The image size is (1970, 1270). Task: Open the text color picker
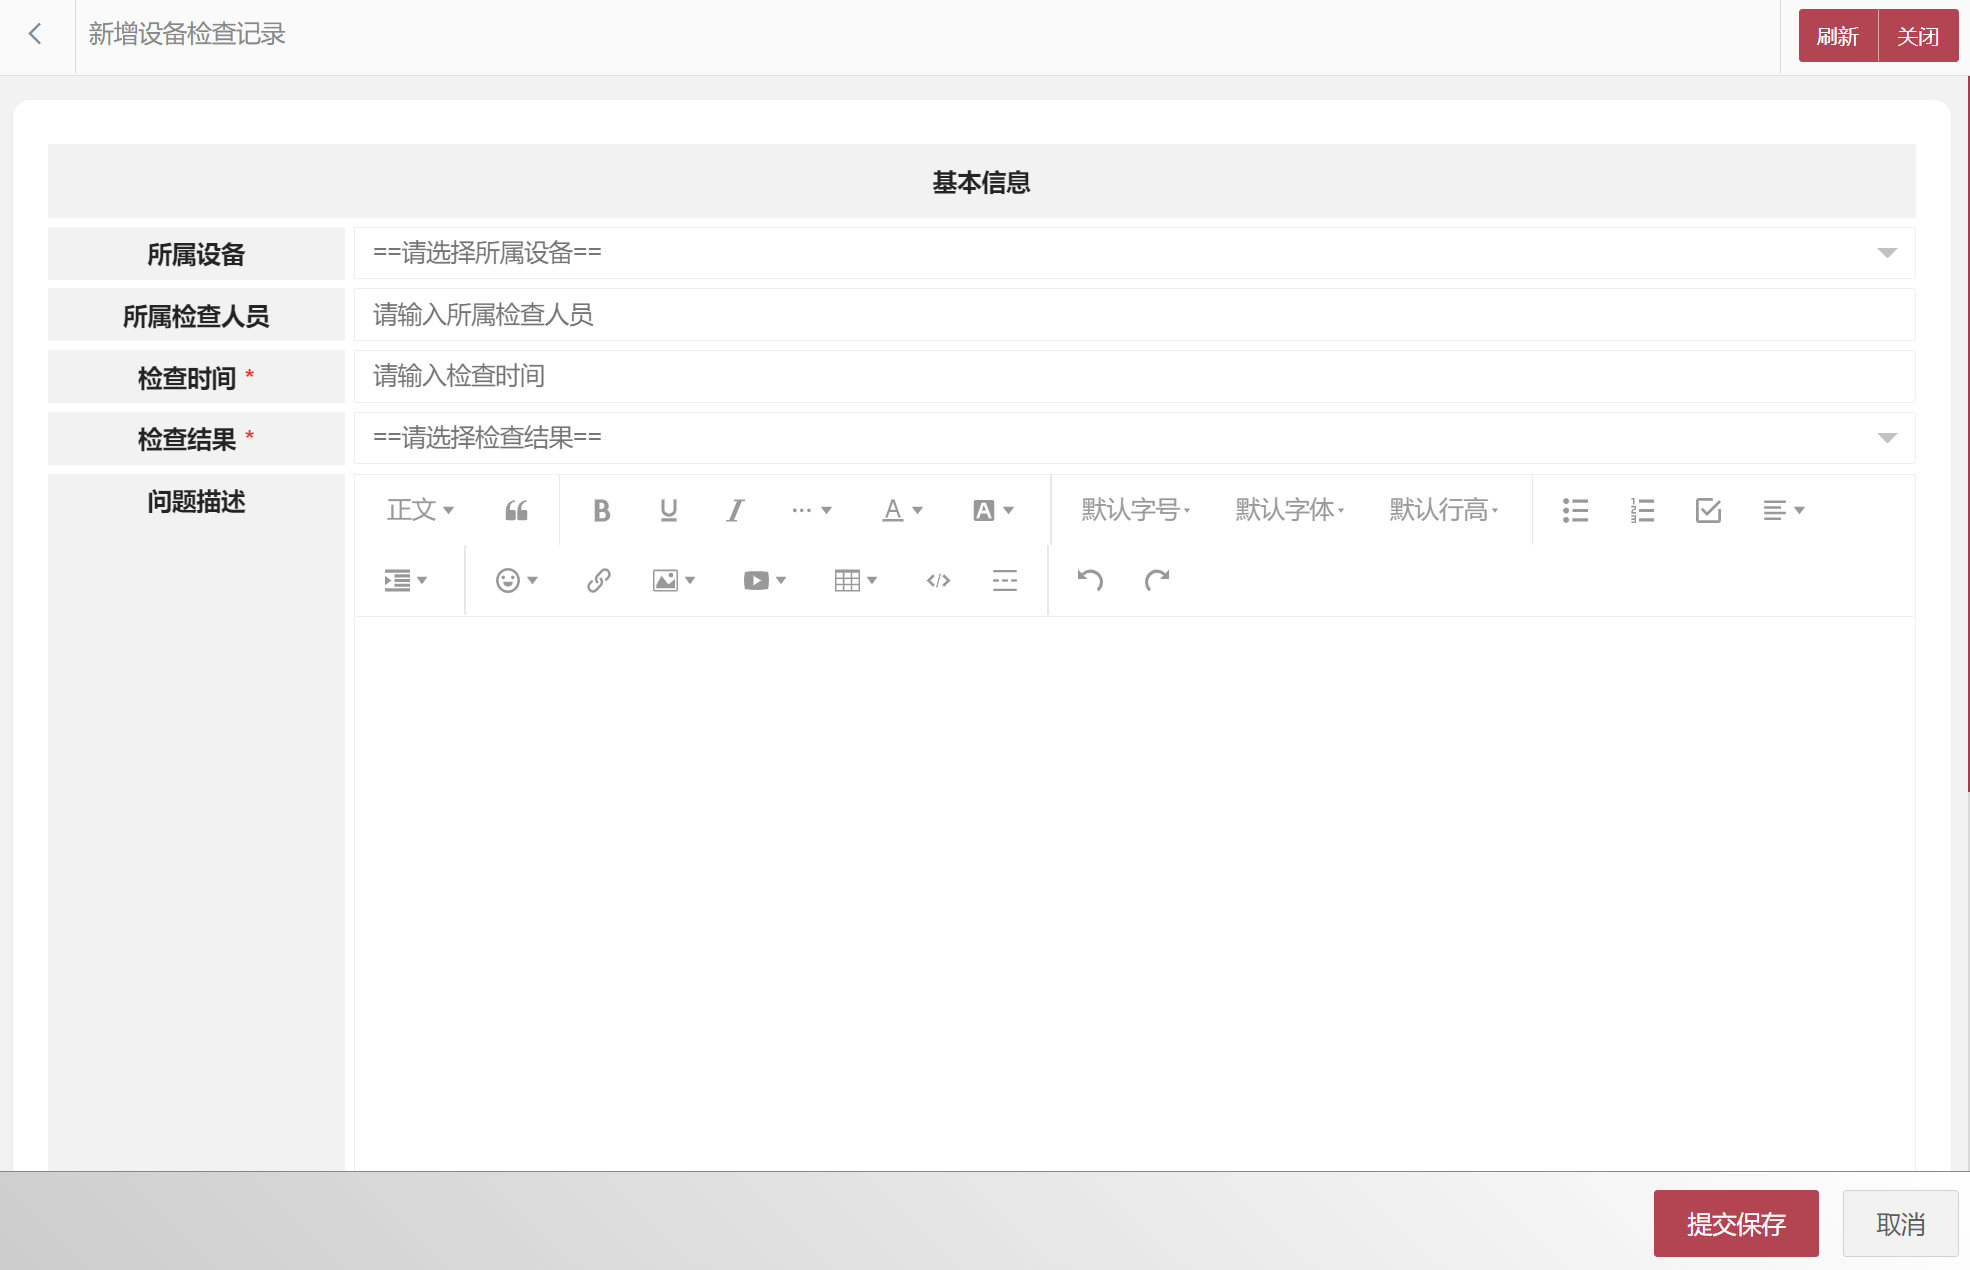(x=901, y=511)
